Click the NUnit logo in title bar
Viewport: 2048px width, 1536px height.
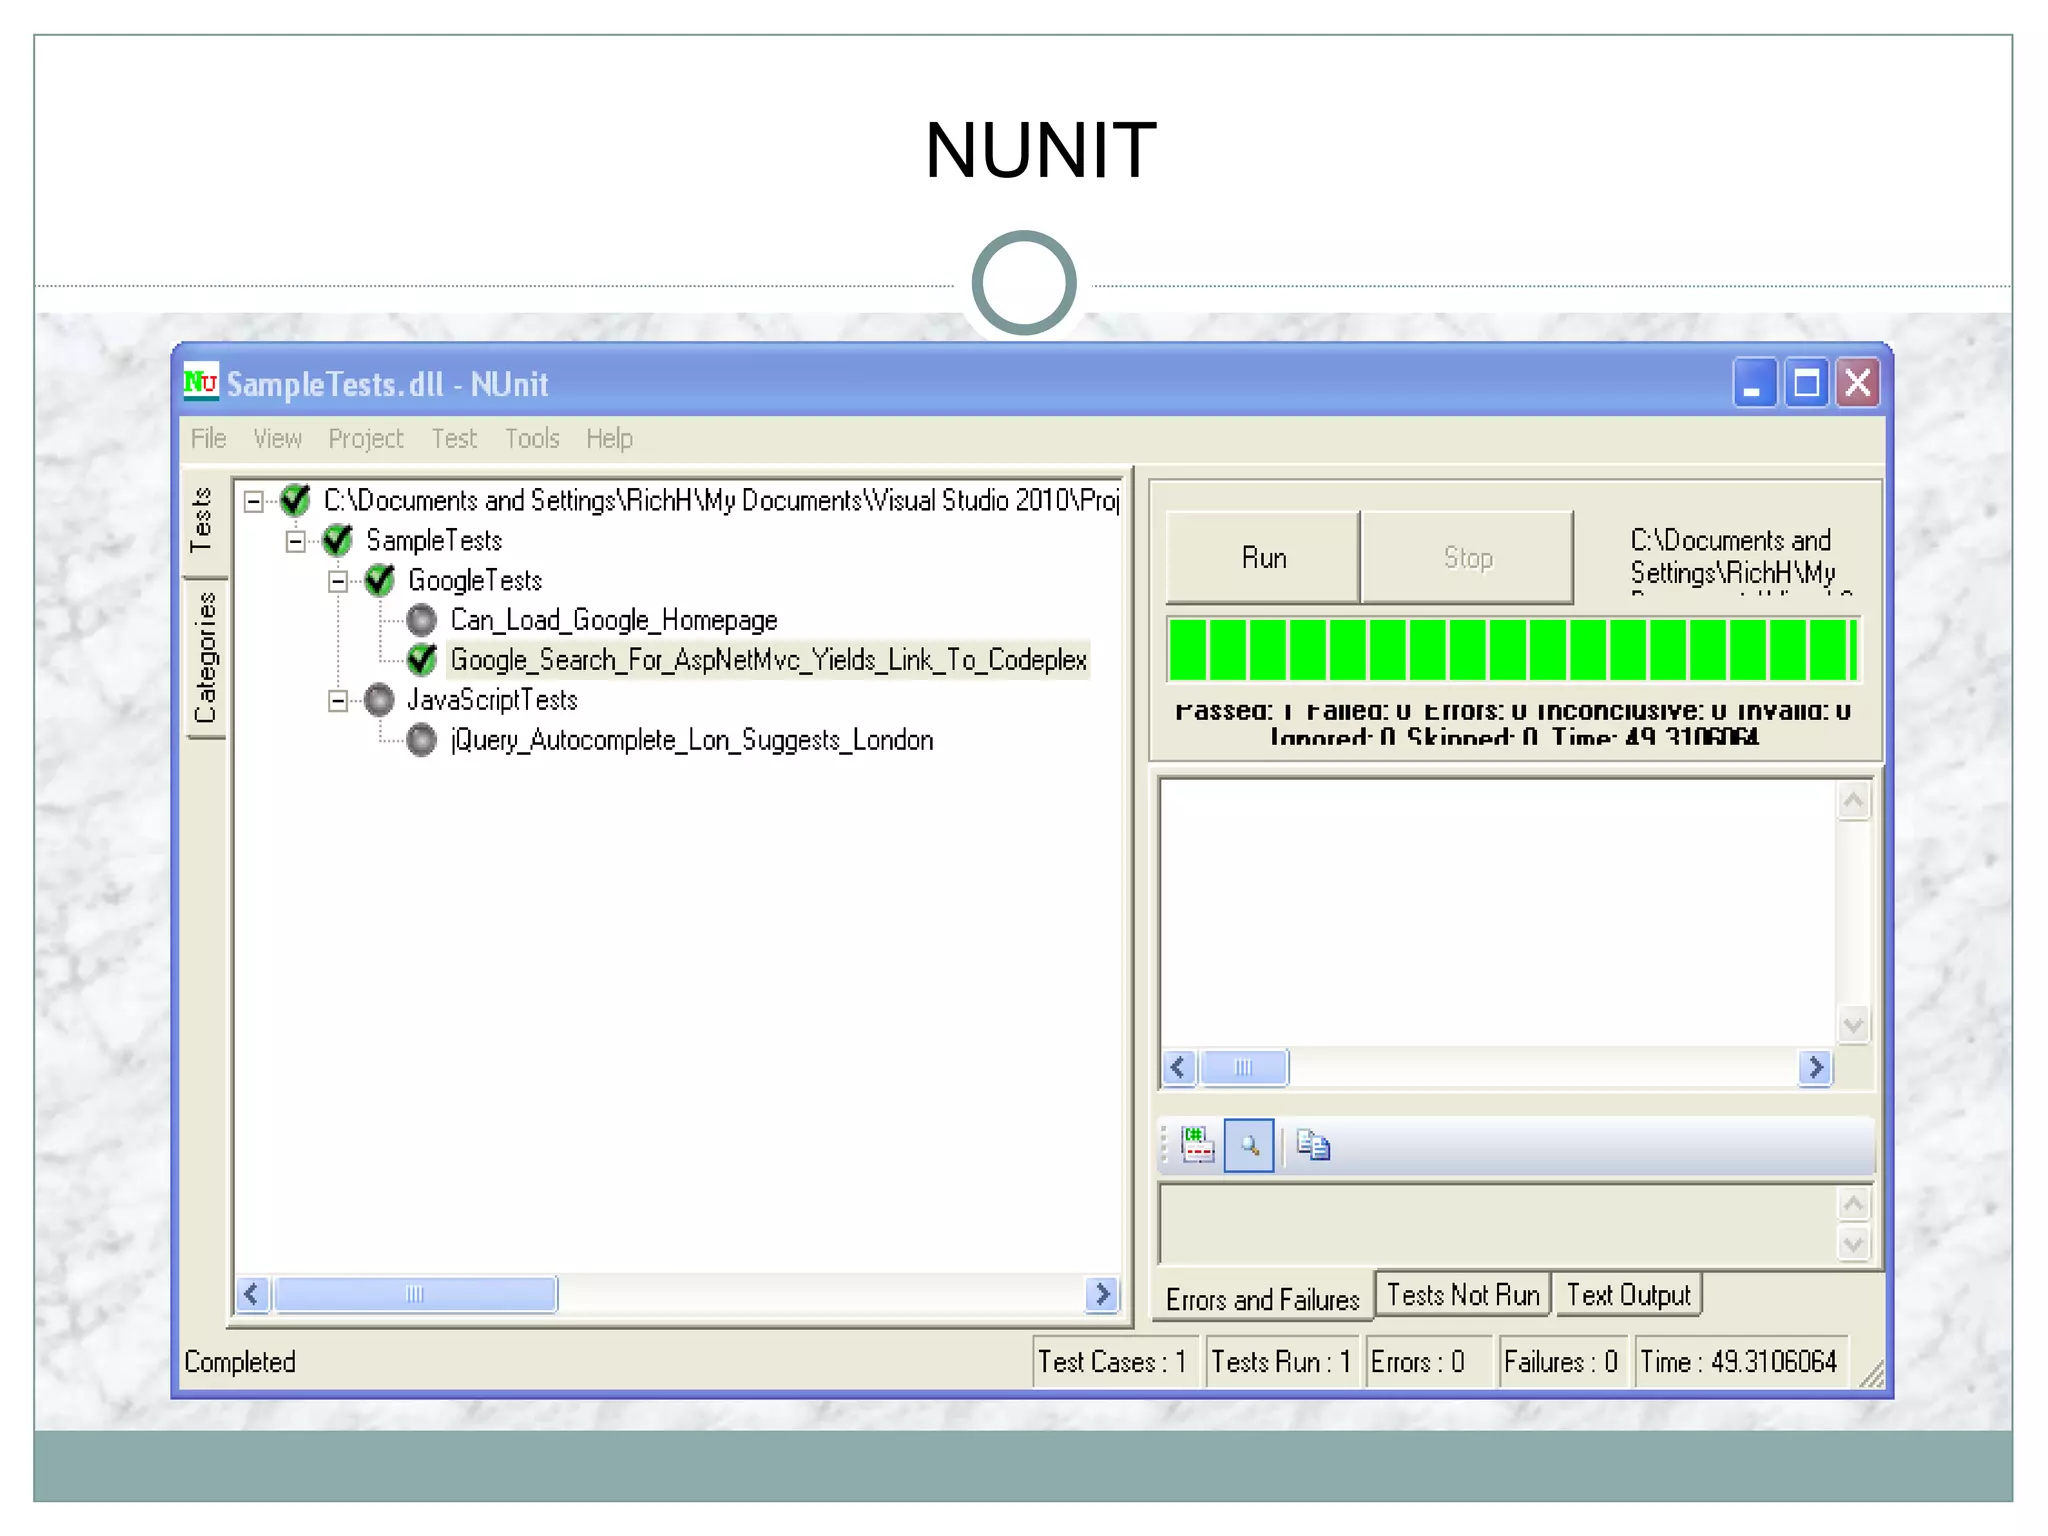[201, 383]
